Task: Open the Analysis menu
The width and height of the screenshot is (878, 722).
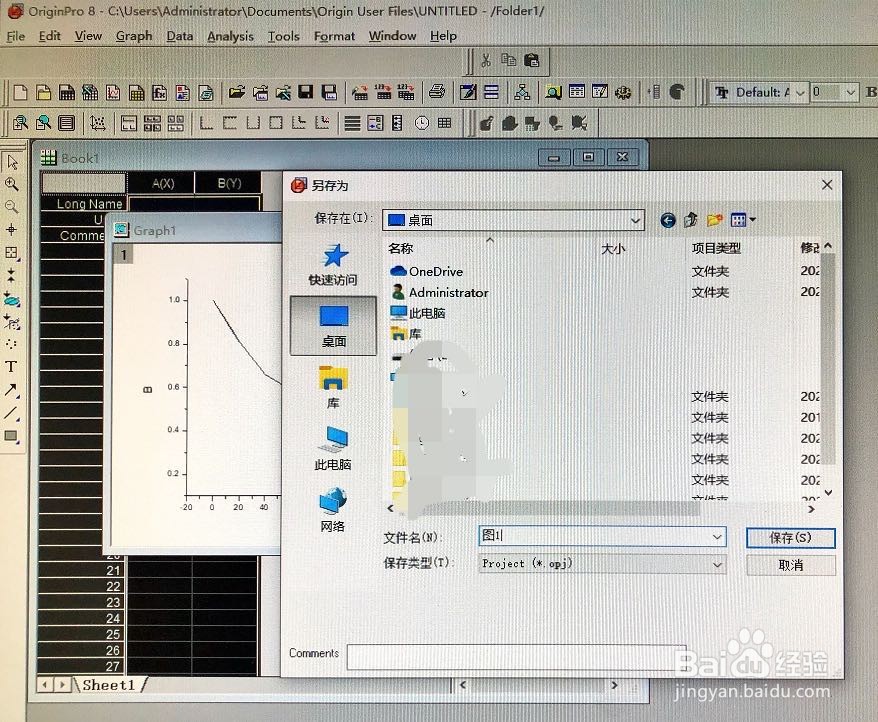Action: [230, 36]
